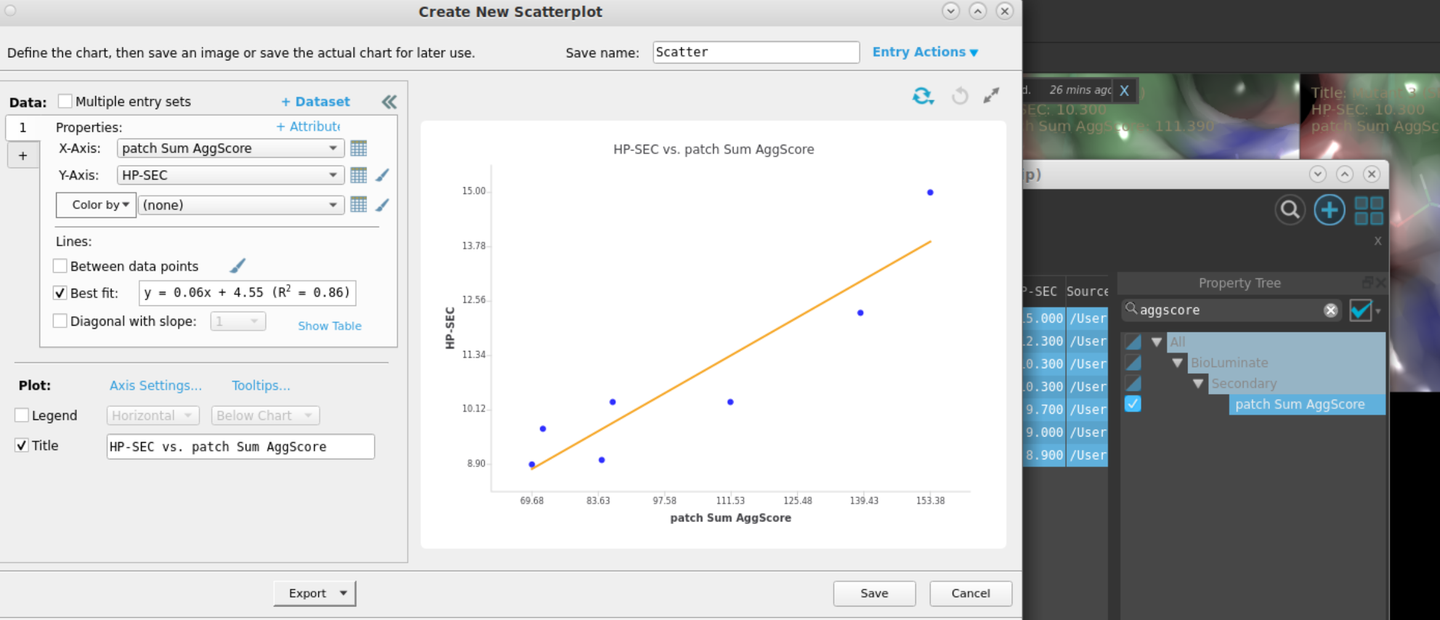1440x620 pixels.
Task: Click Y-Axis paintbrush style icon
Action: pos(382,175)
